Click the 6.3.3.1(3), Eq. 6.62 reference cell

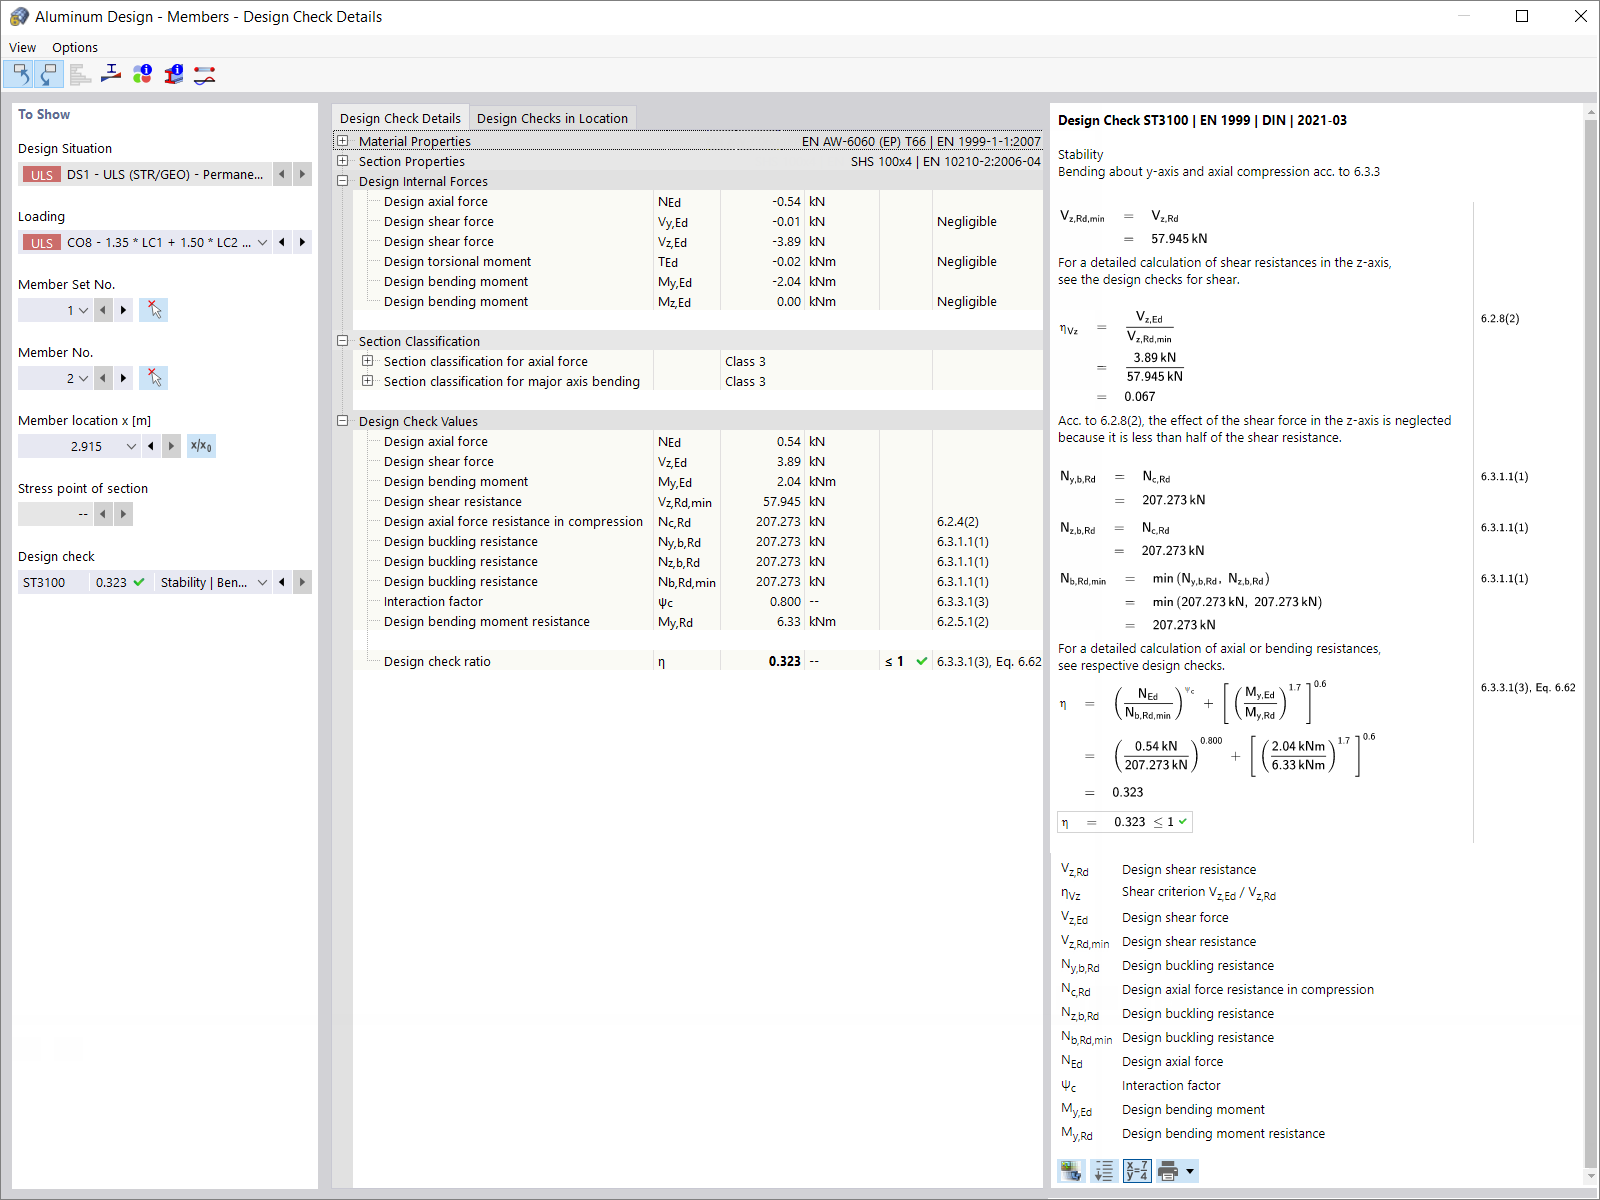click(x=989, y=661)
